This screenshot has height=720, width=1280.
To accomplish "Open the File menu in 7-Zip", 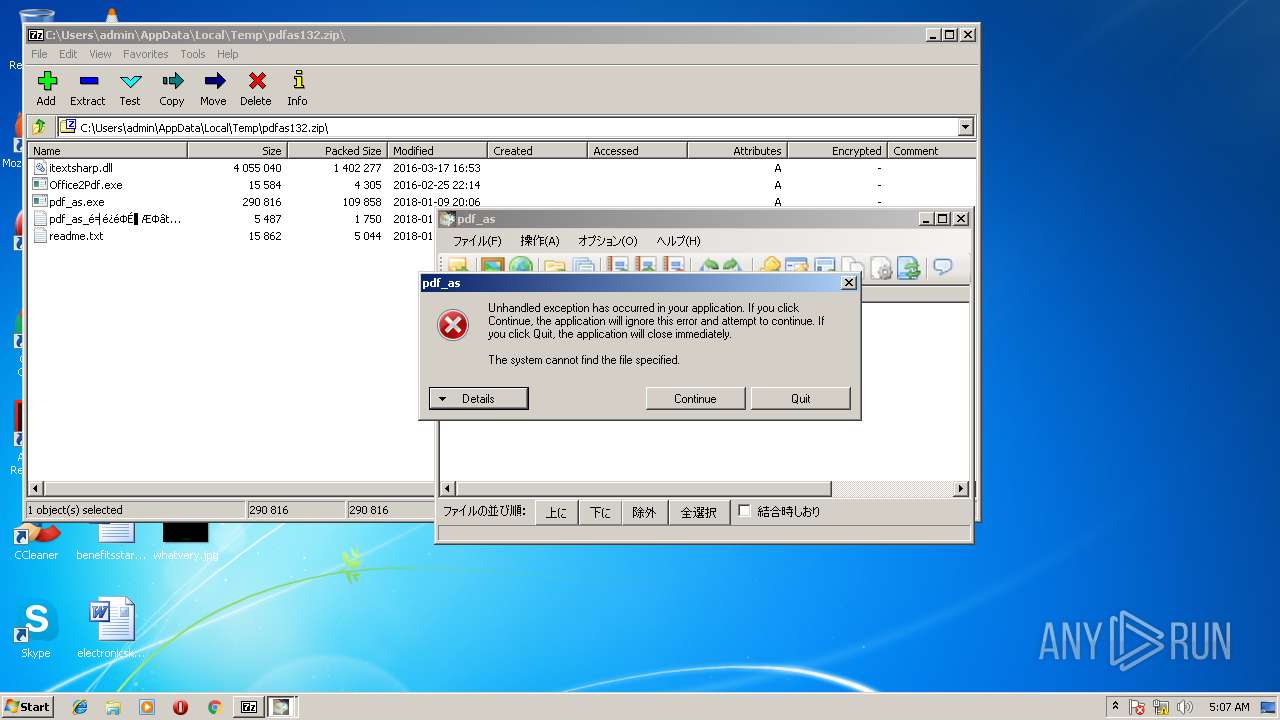I will (x=39, y=54).
